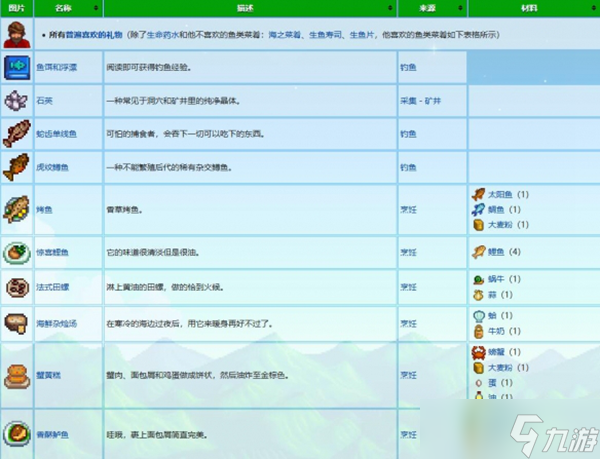Click the chowder bowl icon beside 海鲜杂烩汤
Image resolution: width=600 pixels, height=459 pixels.
pos(16,324)
